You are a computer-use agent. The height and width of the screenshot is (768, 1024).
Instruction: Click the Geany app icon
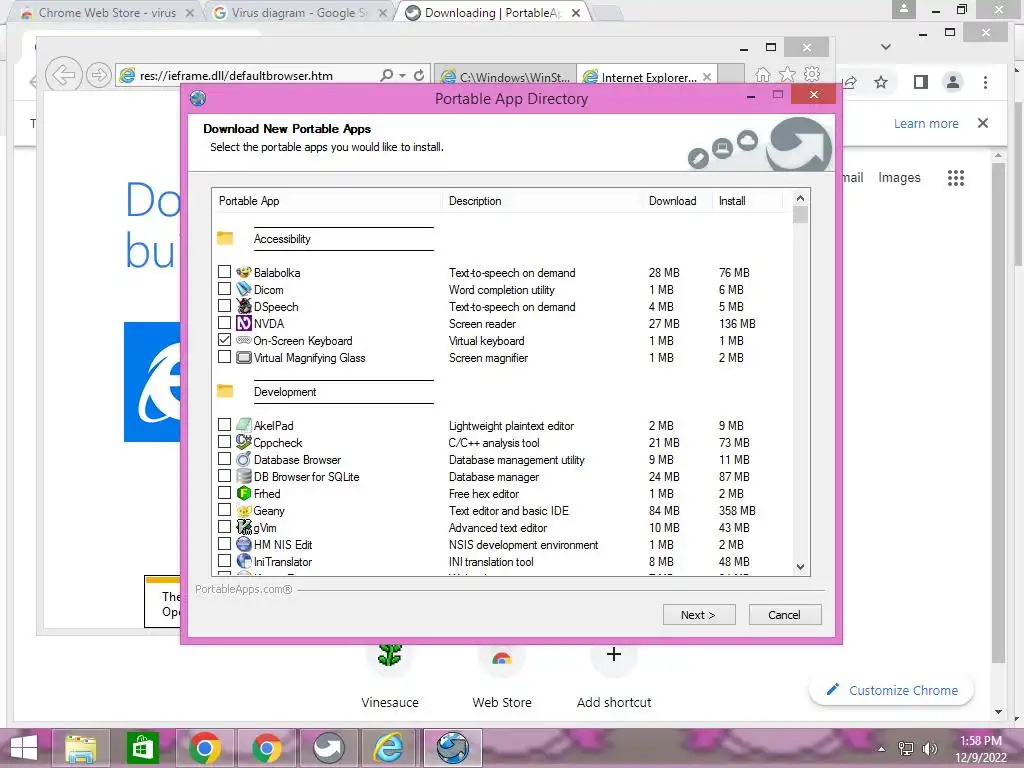(x=244, y=510)
